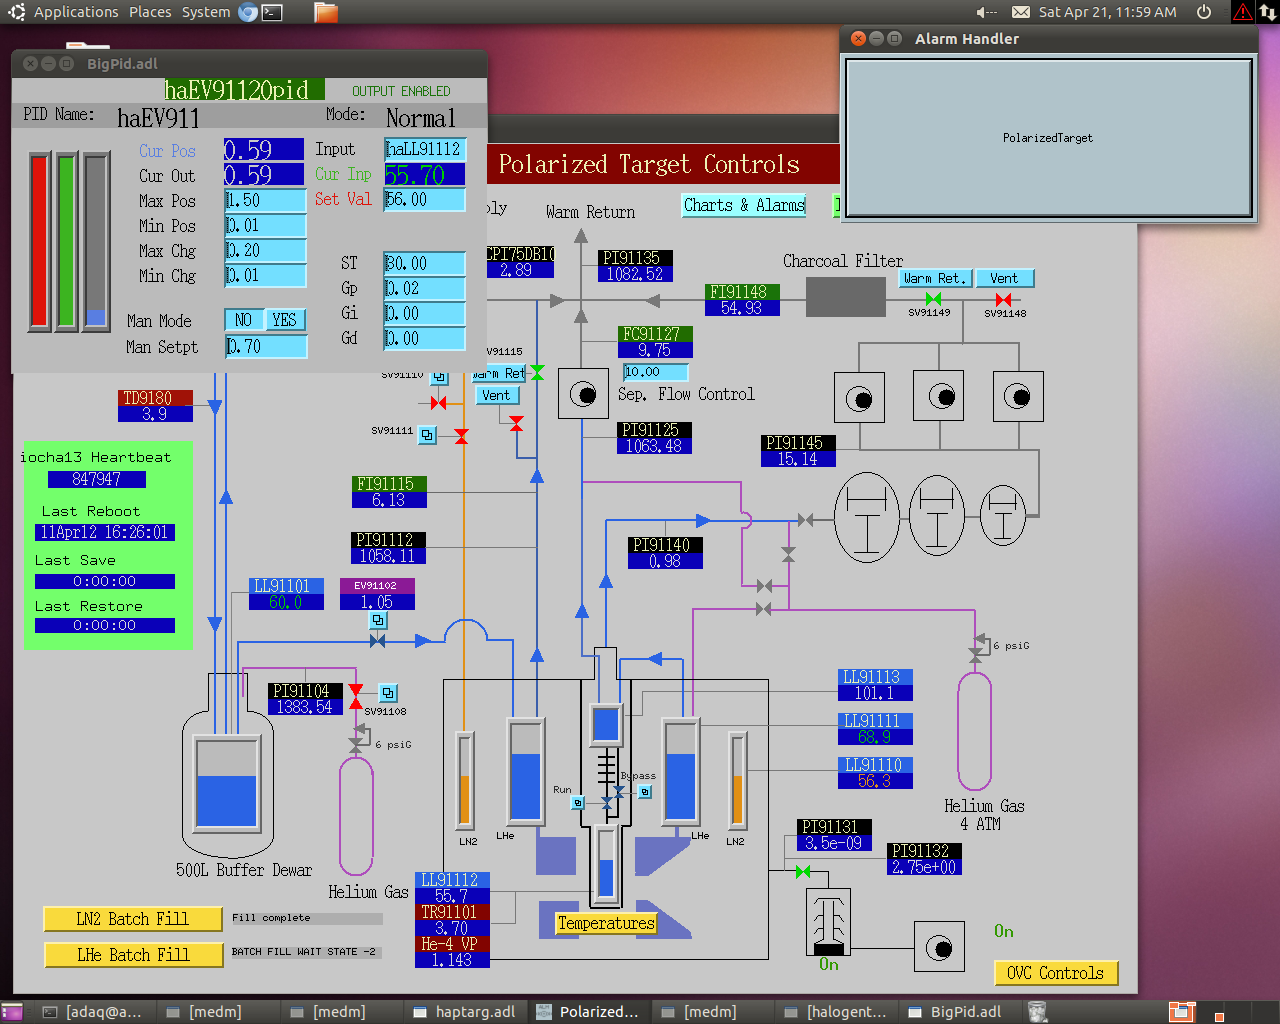Click Show Desktop icon in bottom panel
This screenshot has height=1024, width=1280.
[x=10, y=1012]
